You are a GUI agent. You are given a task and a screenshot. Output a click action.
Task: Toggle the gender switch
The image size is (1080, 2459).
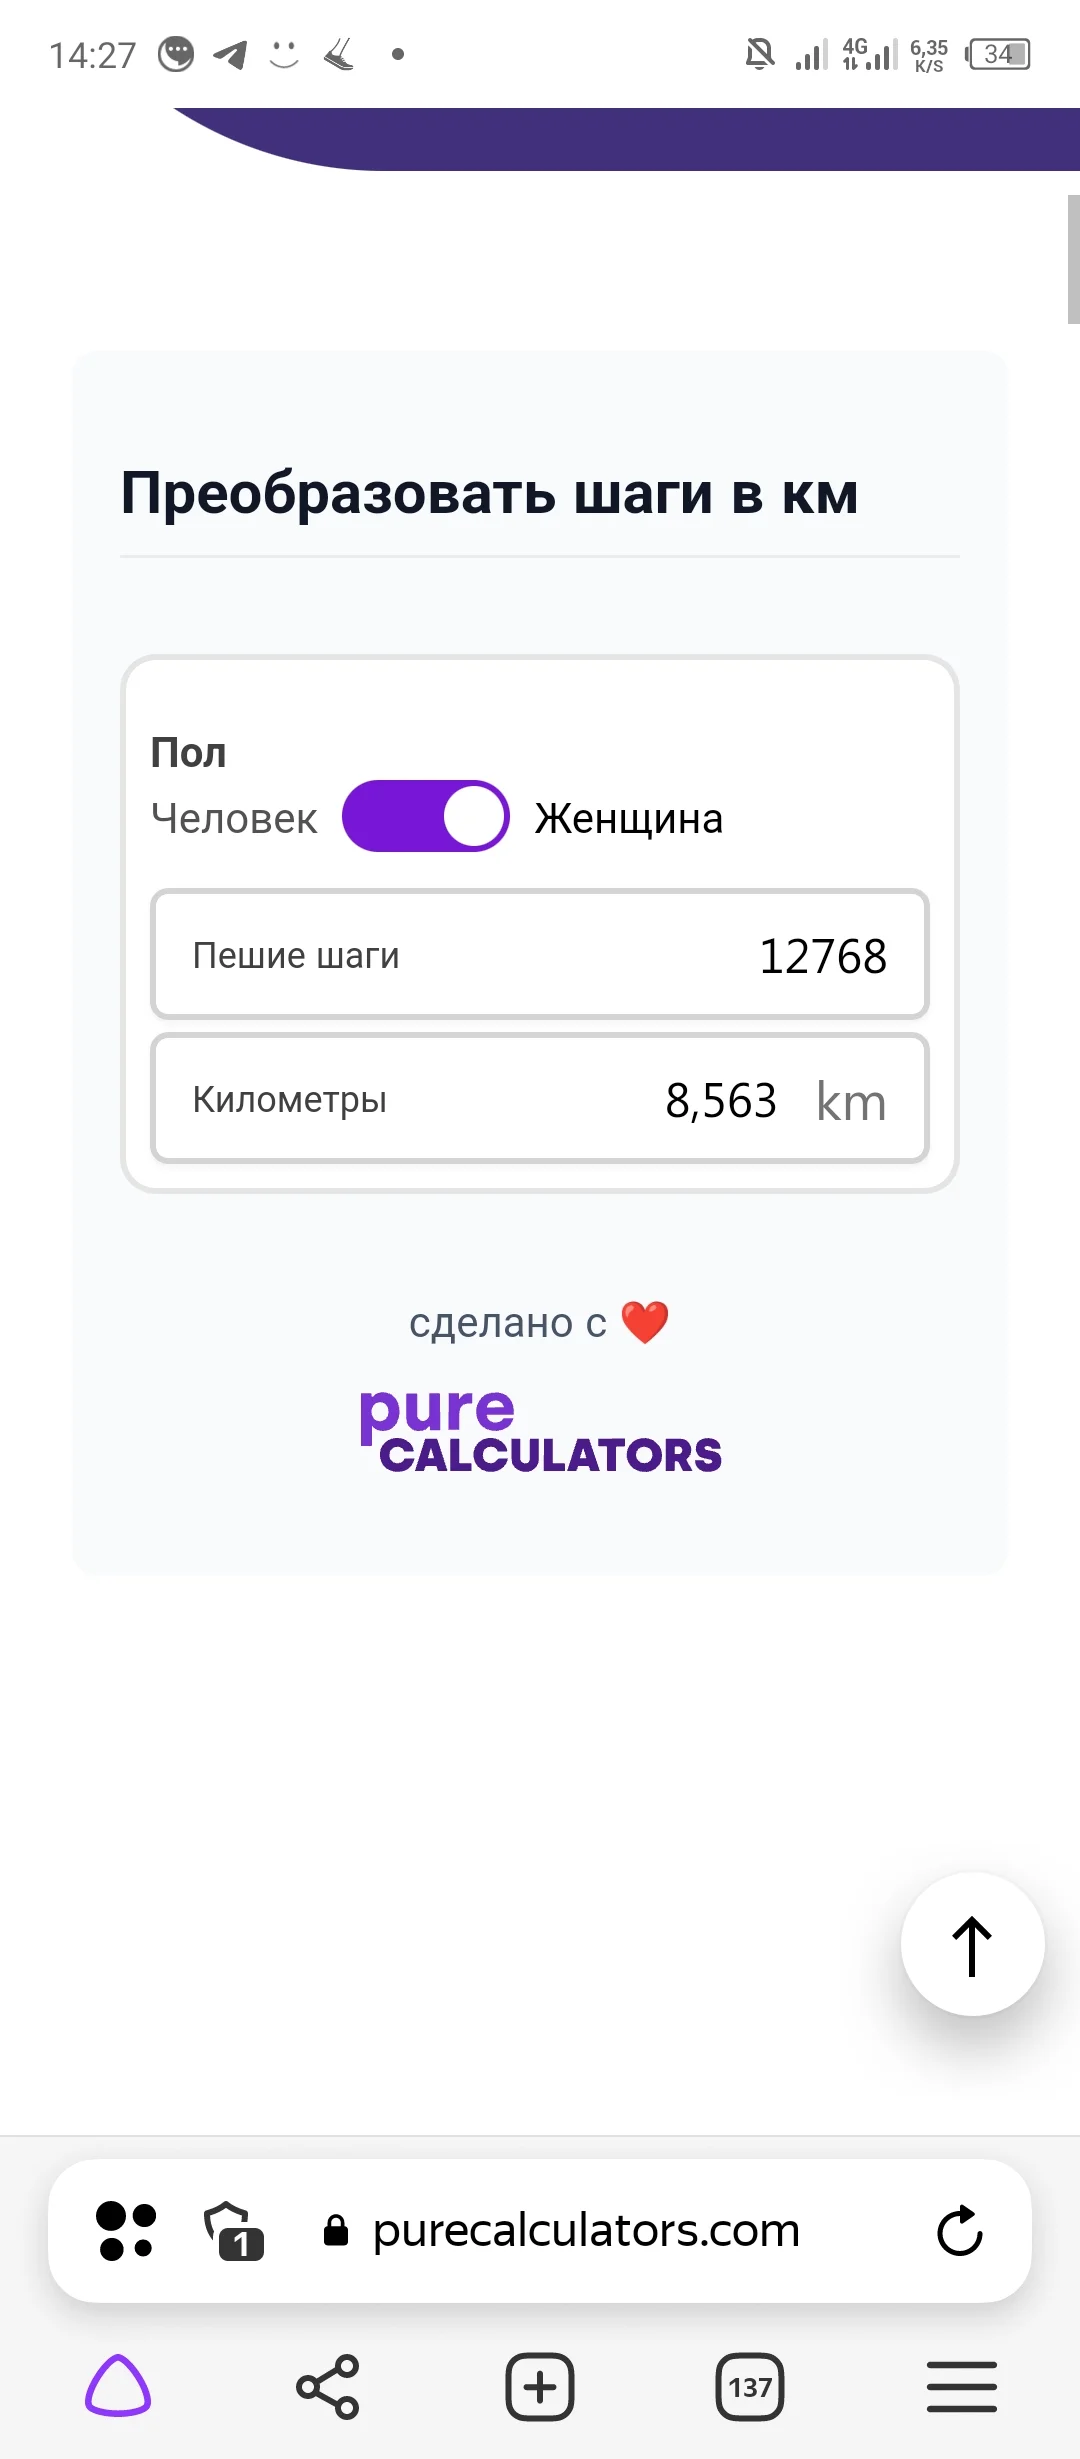click(x=426, y=817)
